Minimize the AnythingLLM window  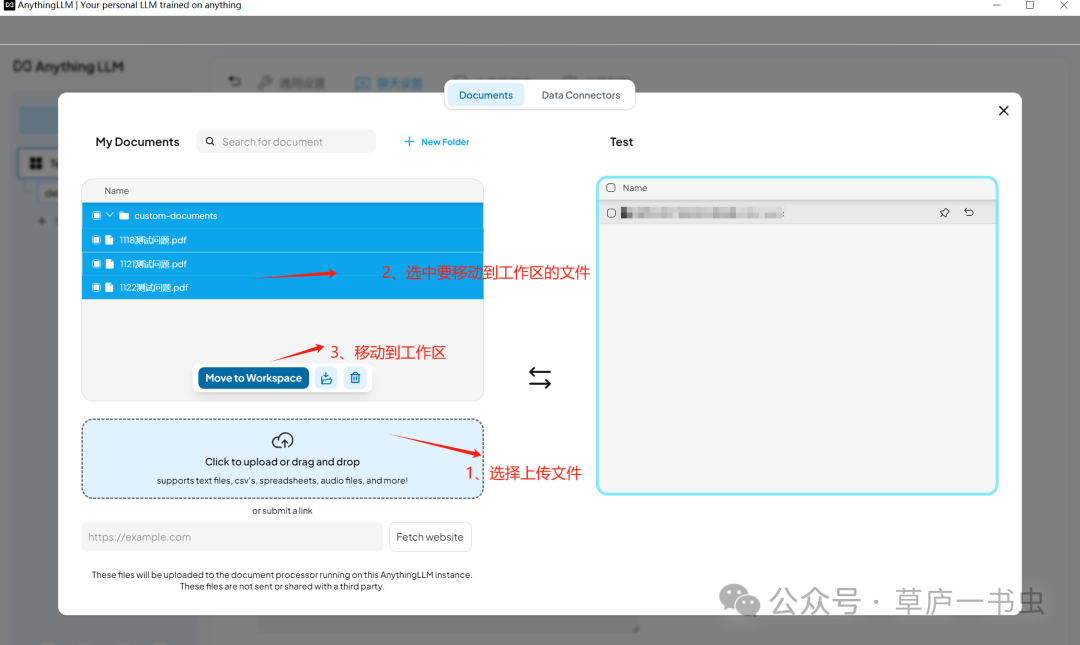click(x=997, y=6)
